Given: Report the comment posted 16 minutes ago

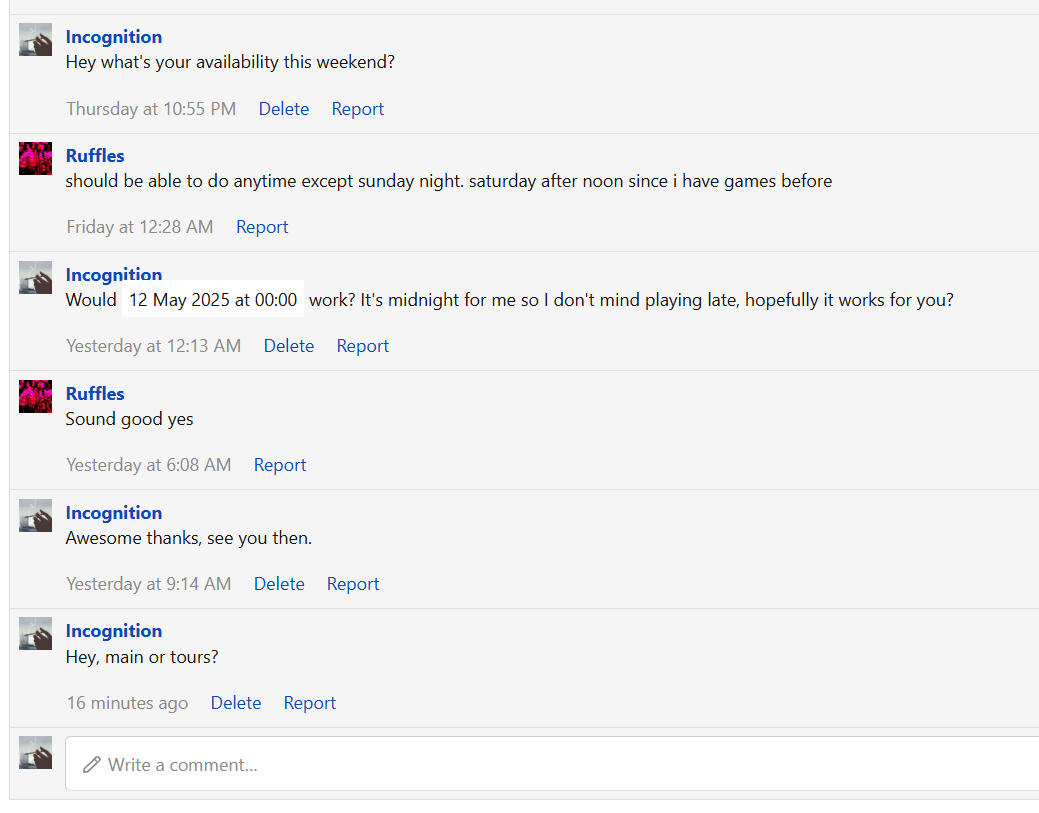Looking at the screenshot, I should click(x=310, y=703).
